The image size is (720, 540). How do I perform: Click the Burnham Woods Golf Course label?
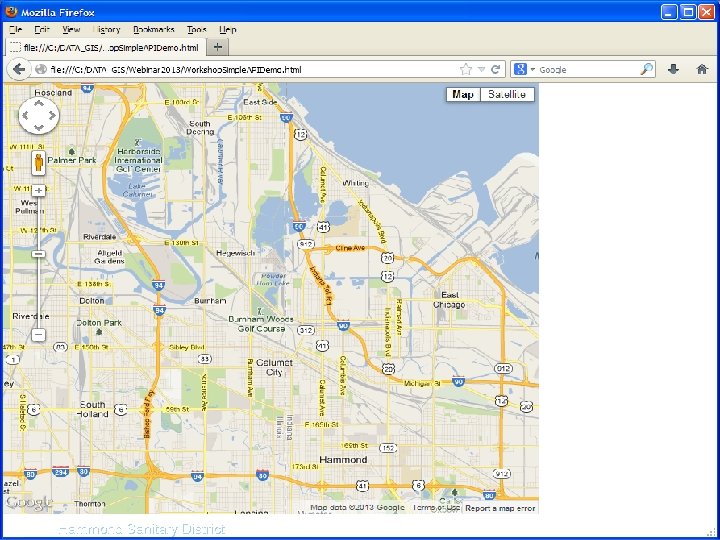point(261,324)
